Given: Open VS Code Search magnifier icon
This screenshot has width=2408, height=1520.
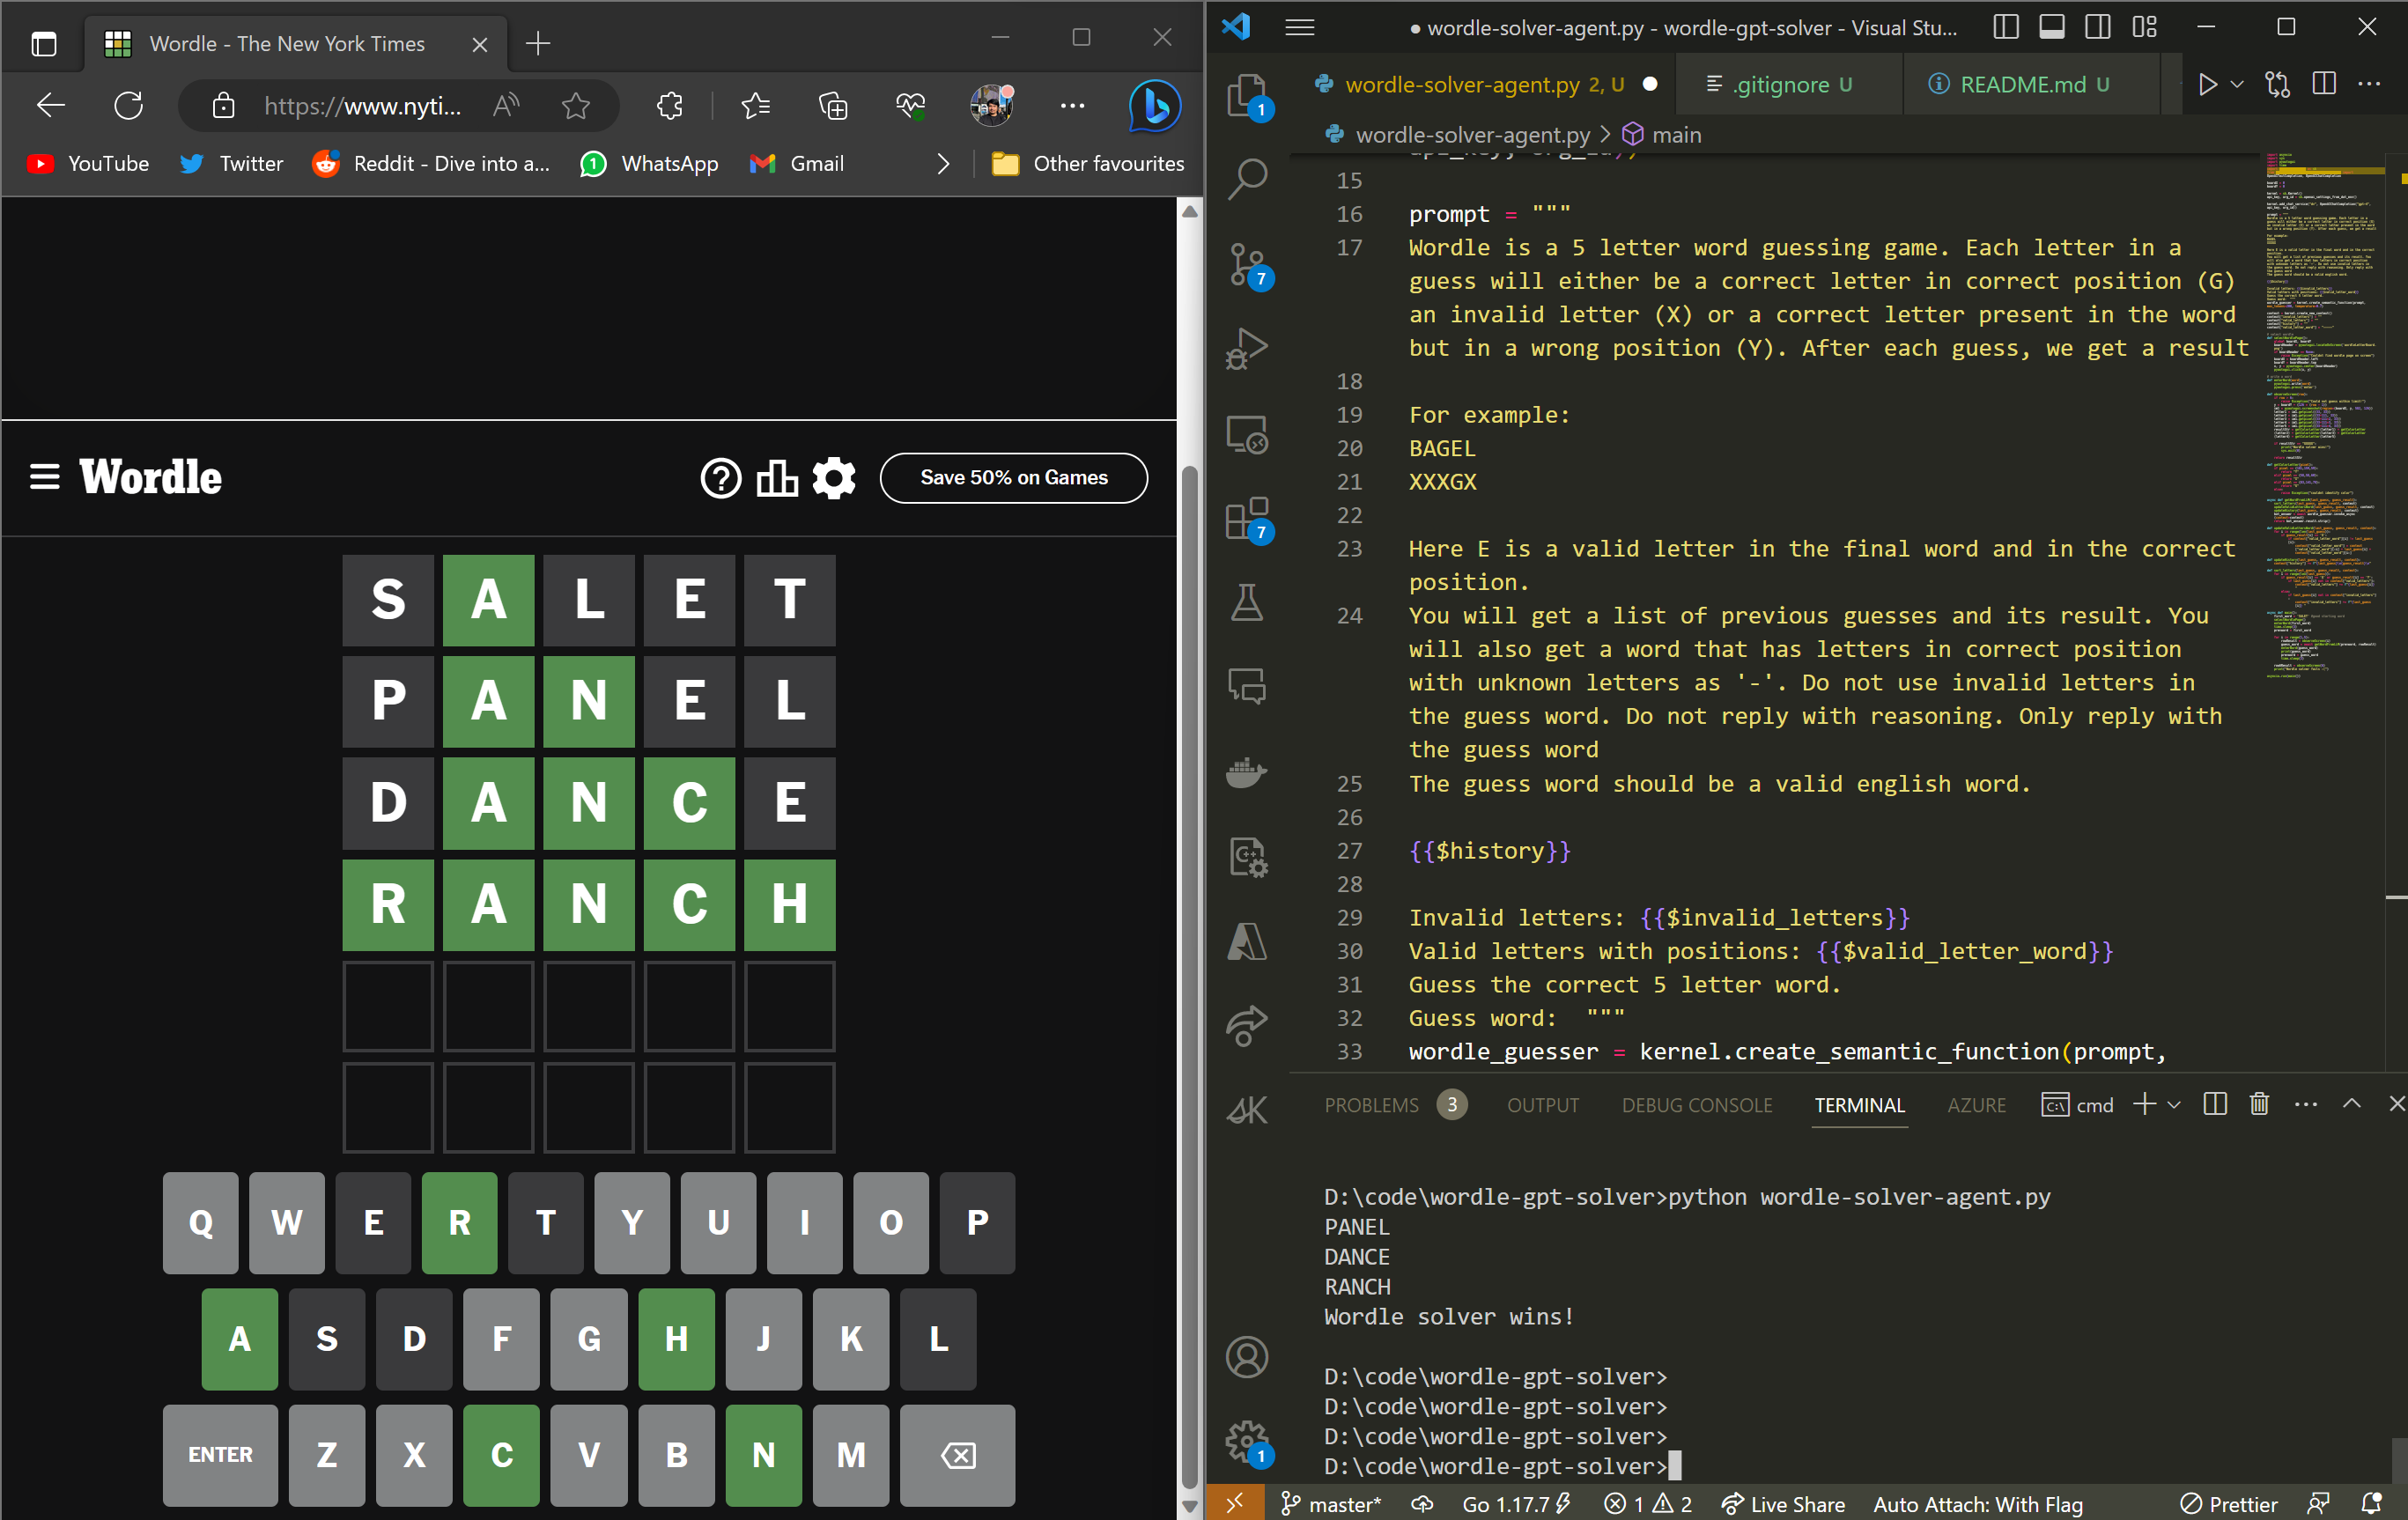Looking at the screenshot, I should coord(1247,180).
